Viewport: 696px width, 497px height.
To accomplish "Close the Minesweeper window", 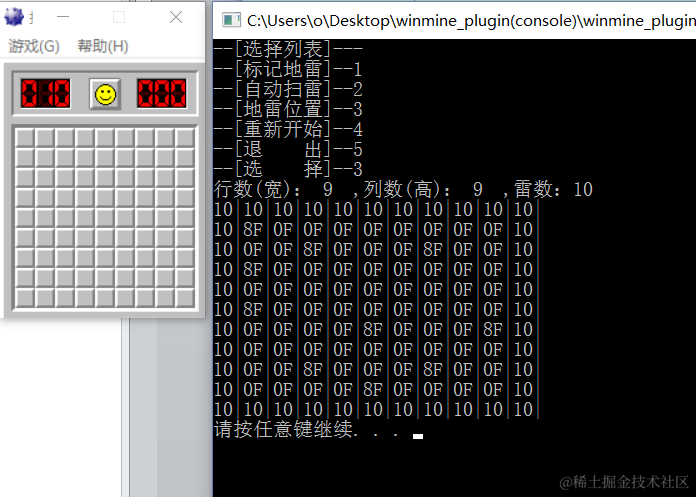I will 176,17.
